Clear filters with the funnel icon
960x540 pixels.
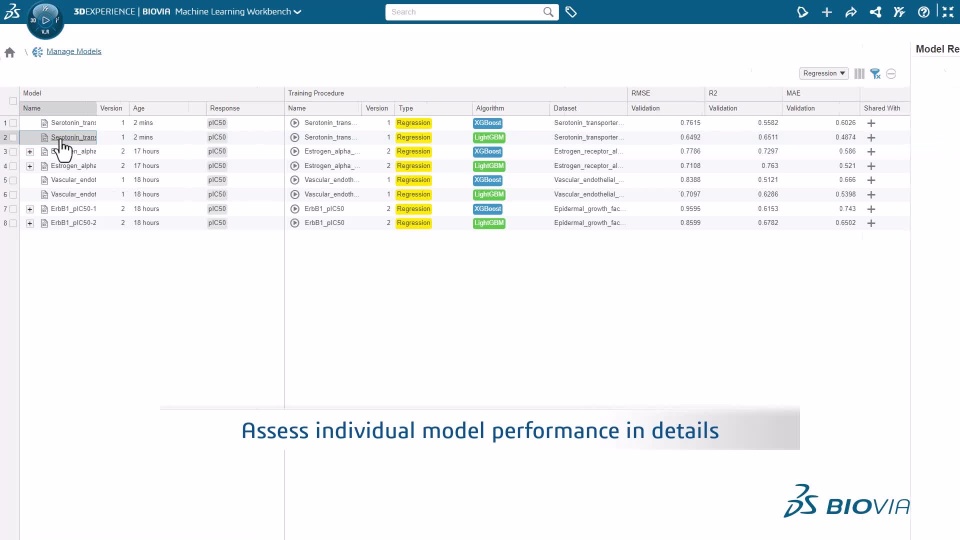(876, 73)
